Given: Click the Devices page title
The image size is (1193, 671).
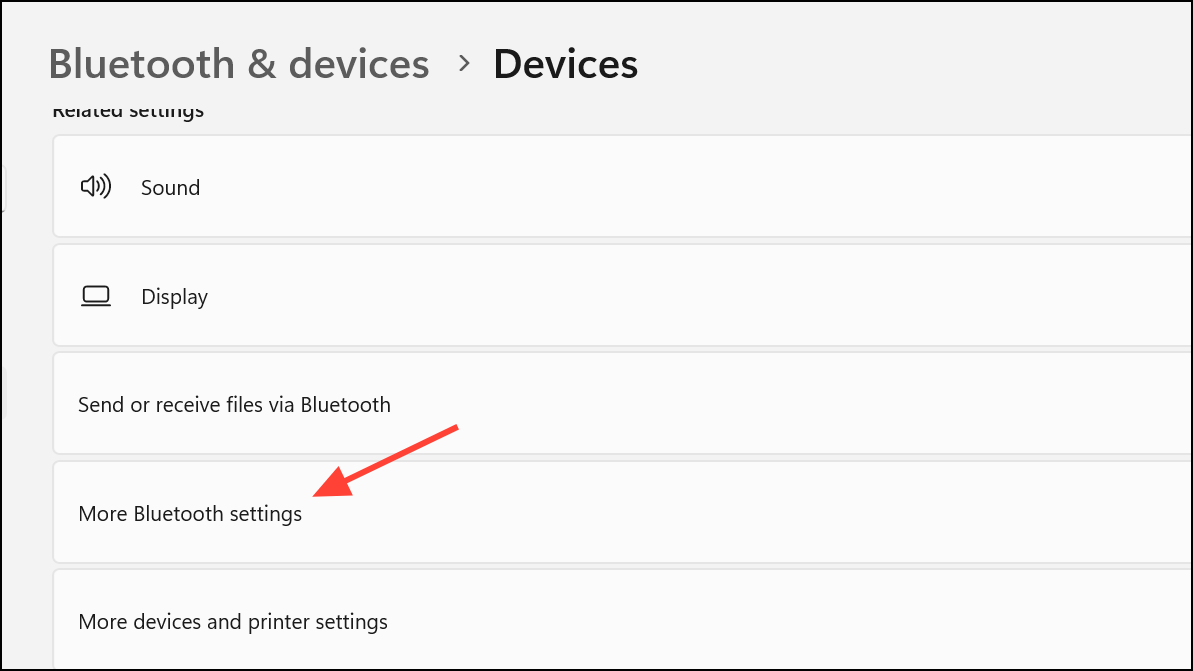Looking at the screenshot, I should pyautogui.click(x=565, y=64).
